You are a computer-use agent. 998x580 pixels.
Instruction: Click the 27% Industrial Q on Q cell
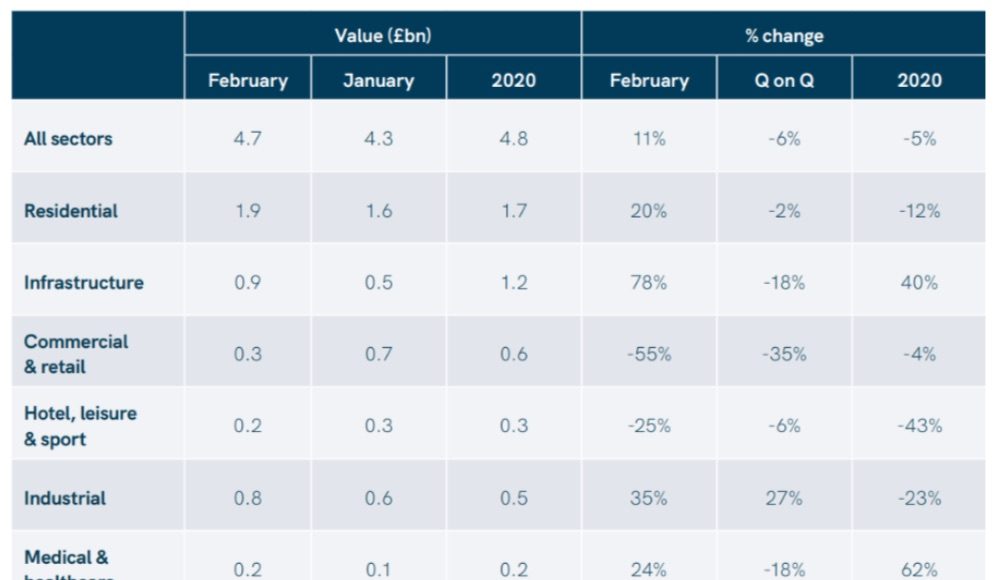(784, 498)
